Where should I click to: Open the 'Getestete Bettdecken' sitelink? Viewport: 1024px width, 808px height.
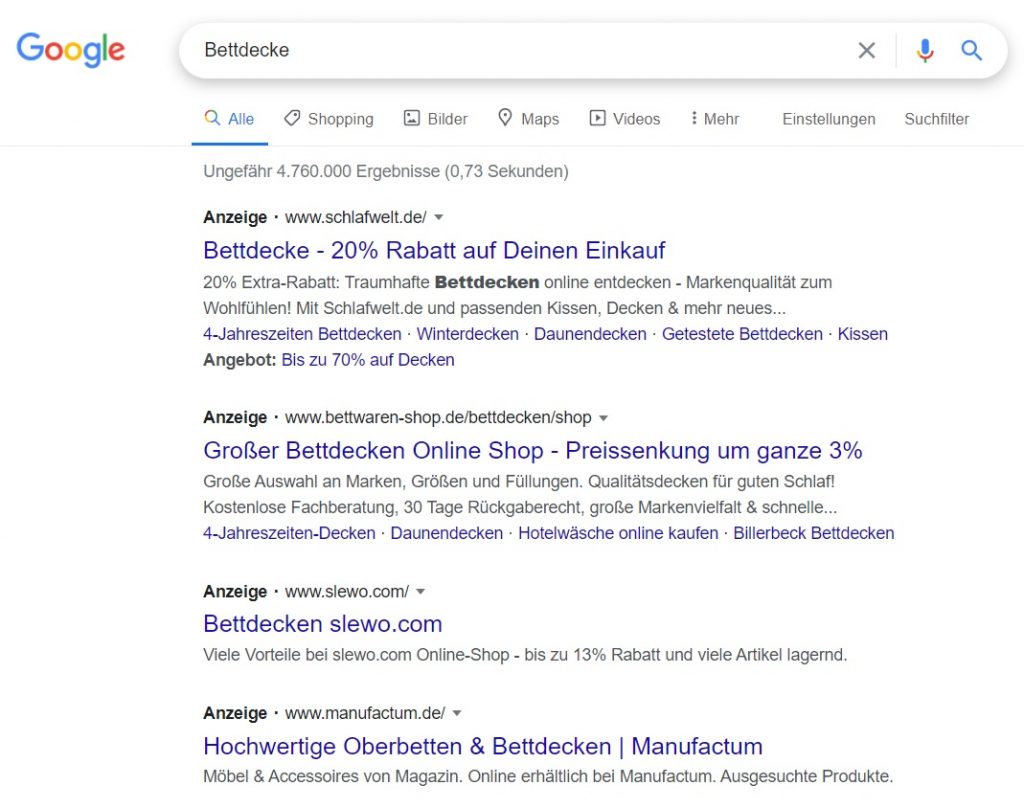click(x=743, y=334)
